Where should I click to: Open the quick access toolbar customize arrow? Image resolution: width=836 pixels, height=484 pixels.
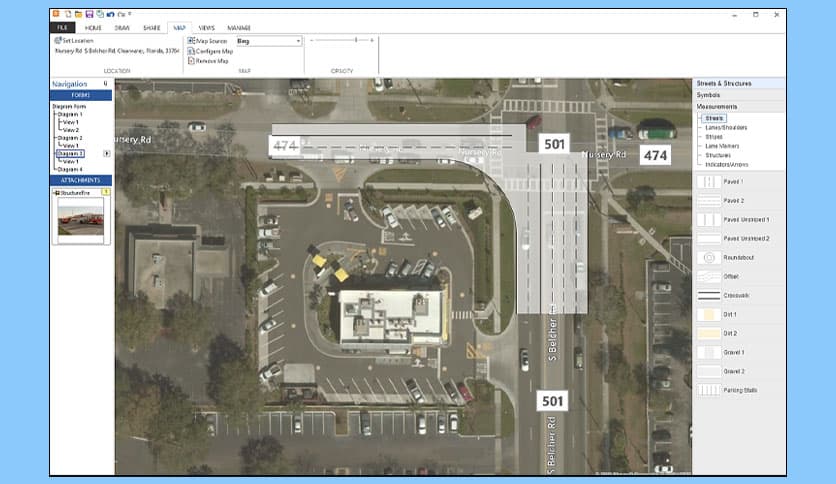pos(130,14)
